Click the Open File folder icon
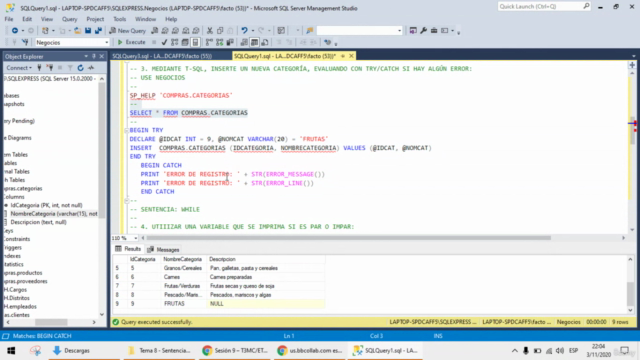The image size is (640, 360). pyautogui.click(x=77, y=31)
